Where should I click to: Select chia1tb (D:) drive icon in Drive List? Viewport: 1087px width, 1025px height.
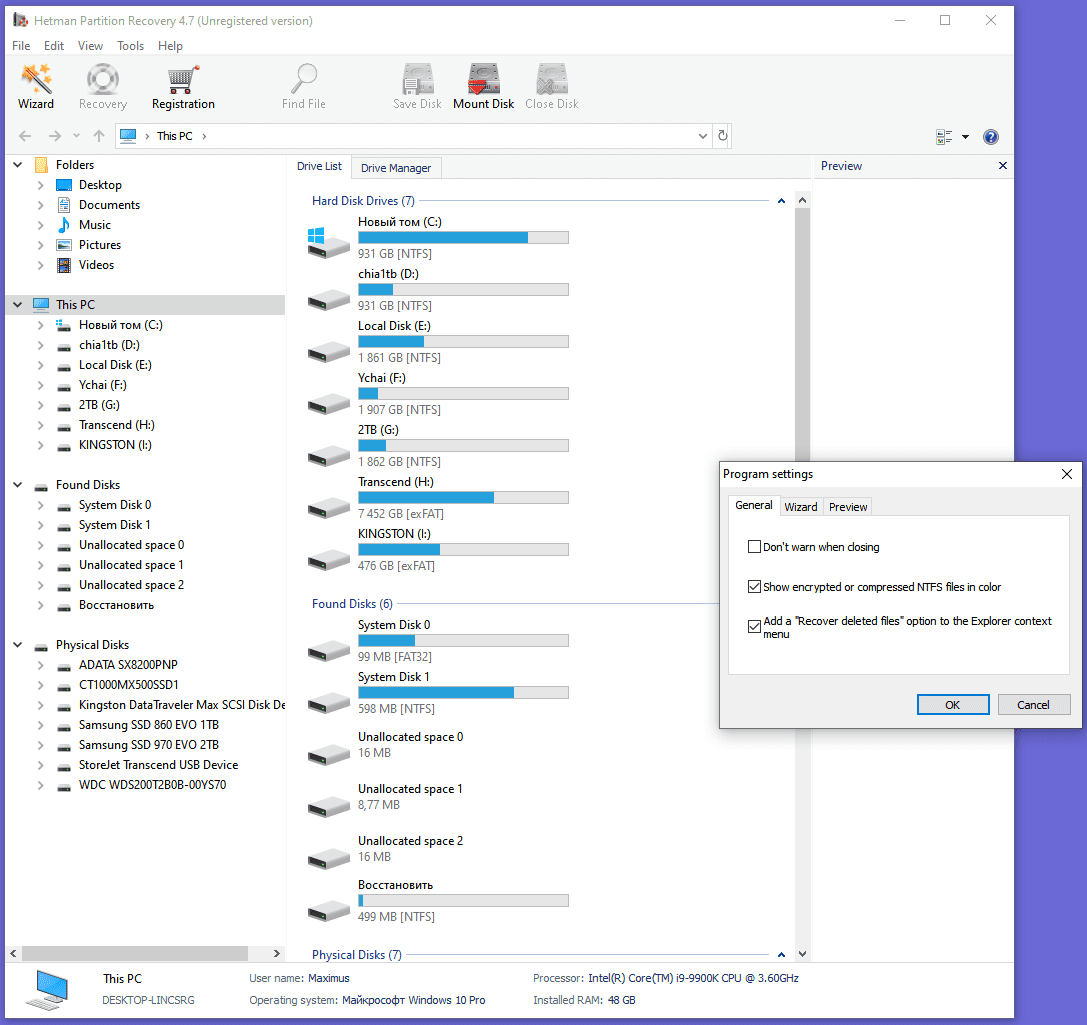coord(328,299)
